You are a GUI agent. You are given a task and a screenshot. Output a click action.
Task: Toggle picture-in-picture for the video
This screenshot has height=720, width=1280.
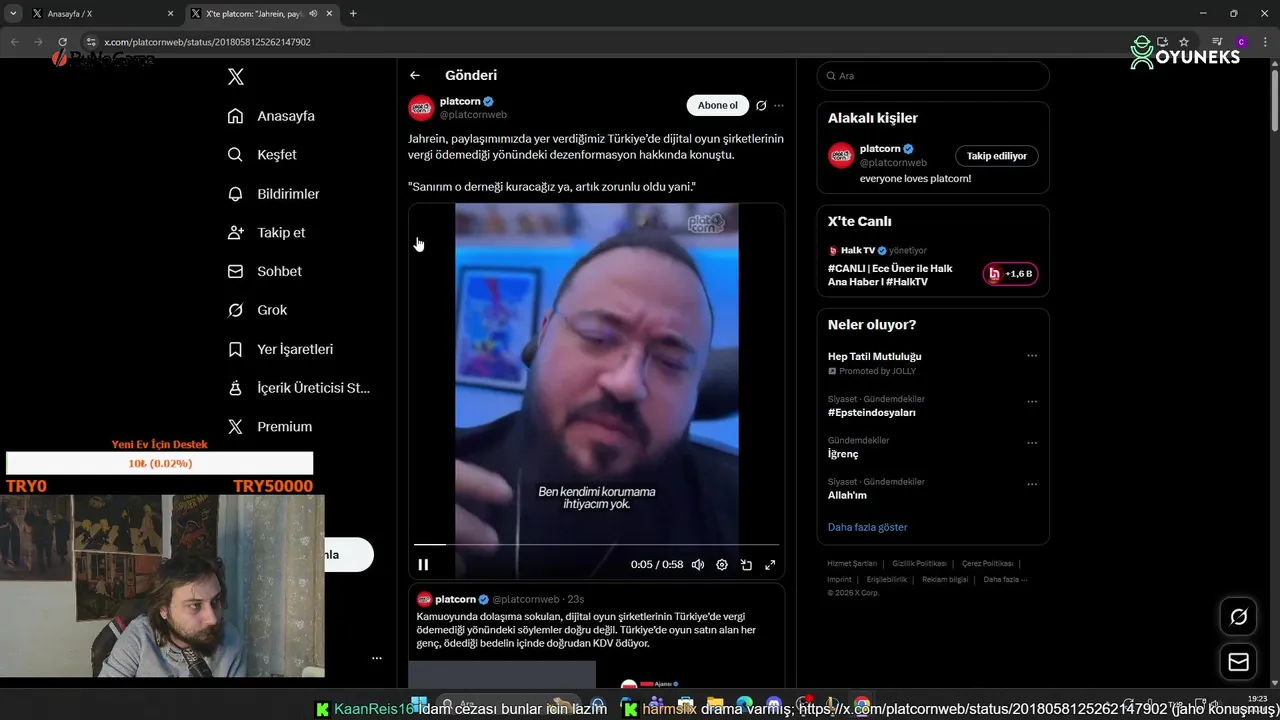(x=746, y=565)
